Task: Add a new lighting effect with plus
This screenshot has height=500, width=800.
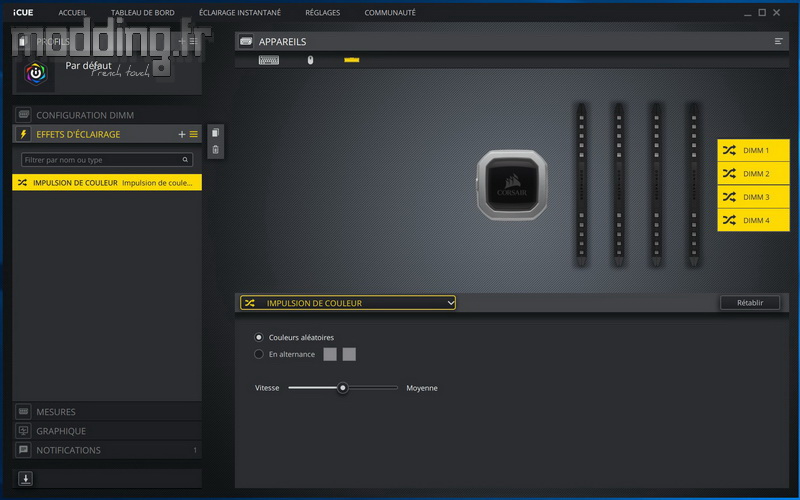Action: click(x=182, y=134)
